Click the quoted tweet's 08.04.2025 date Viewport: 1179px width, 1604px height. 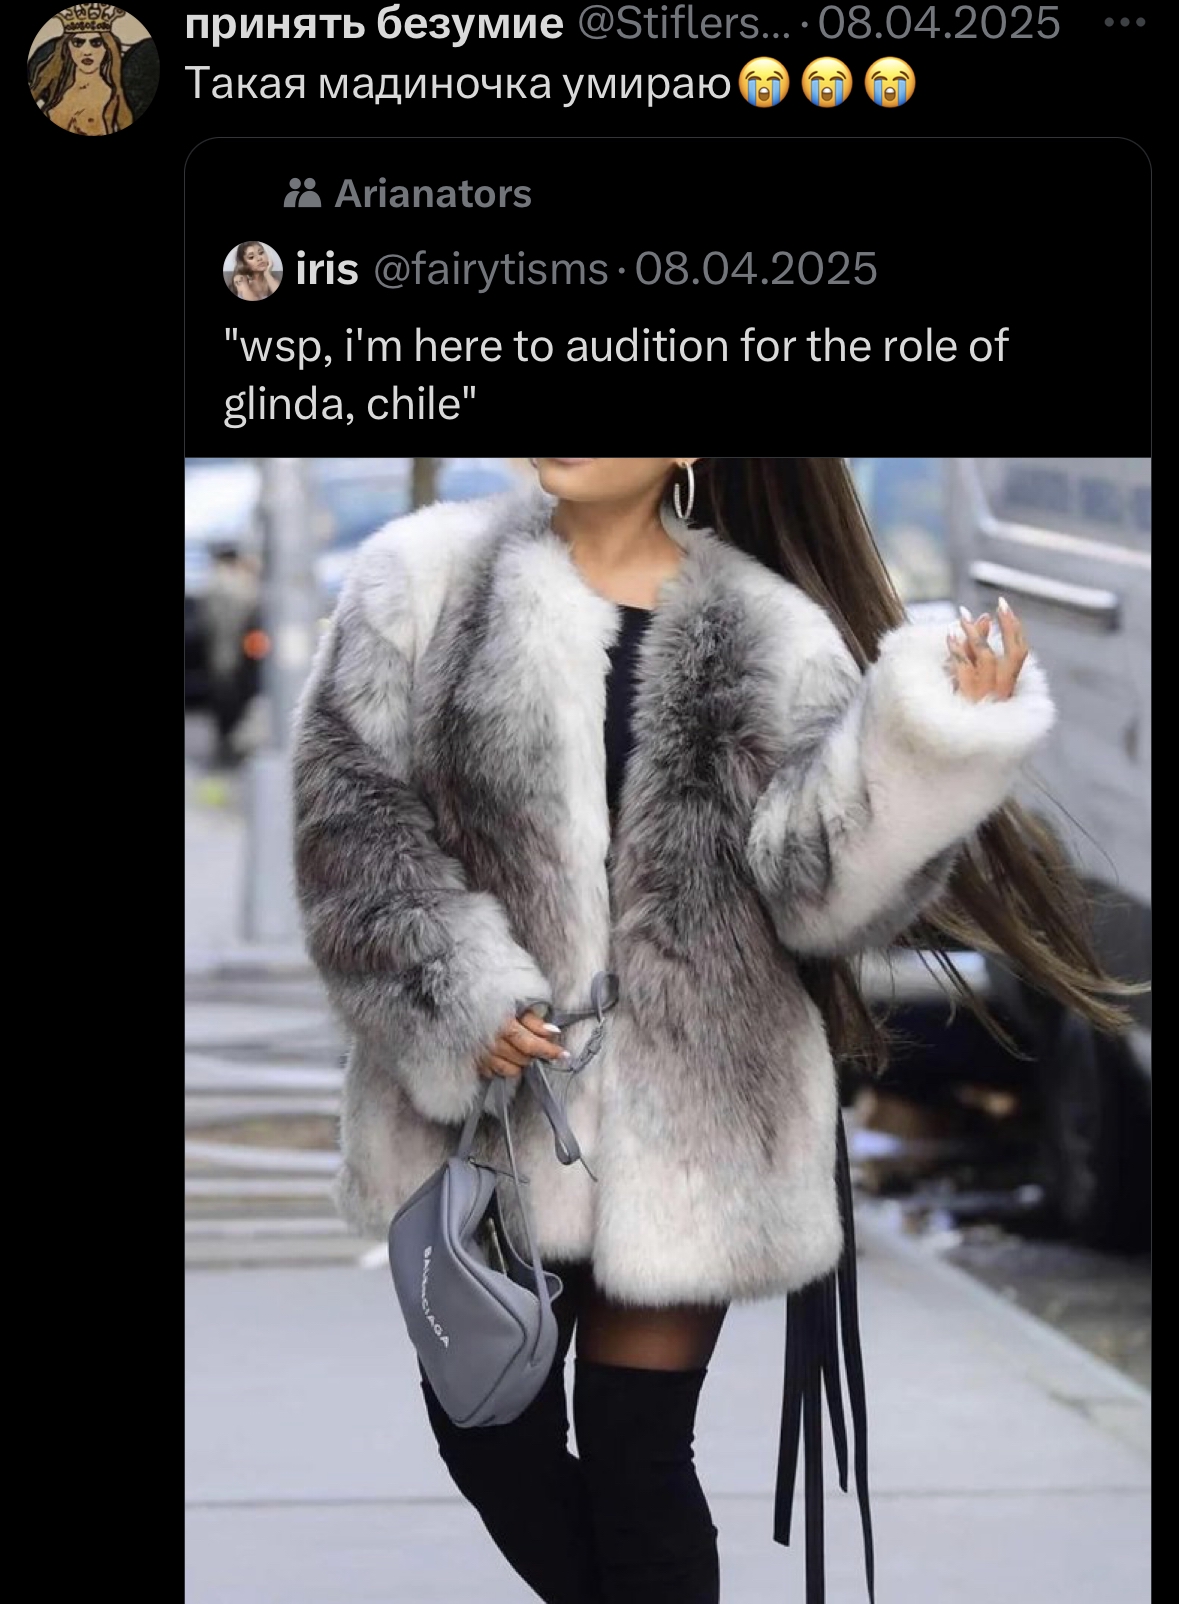click(x=756, y=269)
